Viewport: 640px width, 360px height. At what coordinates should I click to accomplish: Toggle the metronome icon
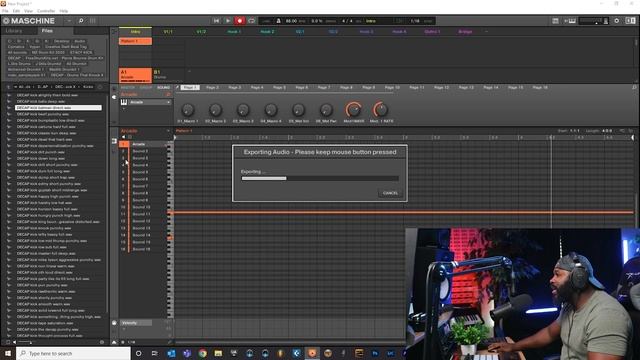278,21
